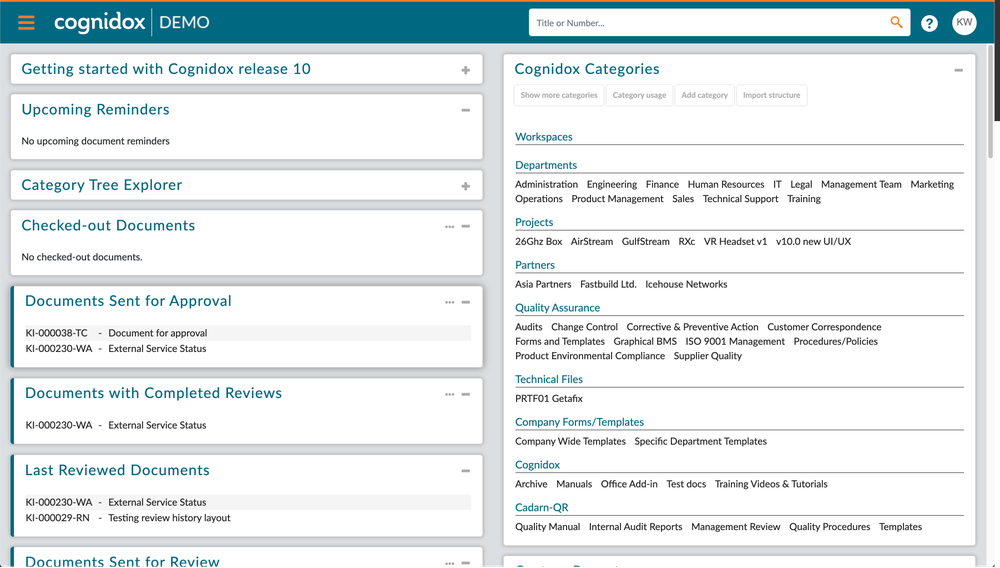Image resolution: width=1000 pixels, height=568 pixels.
Task: Click the Import structure button
Action: [771, 95]
